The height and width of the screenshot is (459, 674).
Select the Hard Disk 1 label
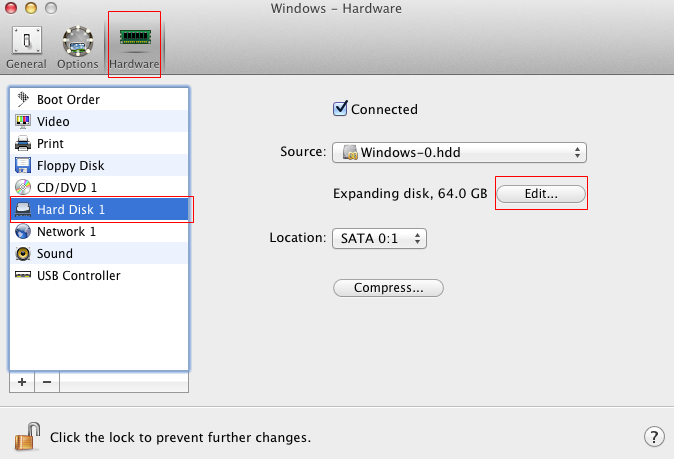point(71,209)
